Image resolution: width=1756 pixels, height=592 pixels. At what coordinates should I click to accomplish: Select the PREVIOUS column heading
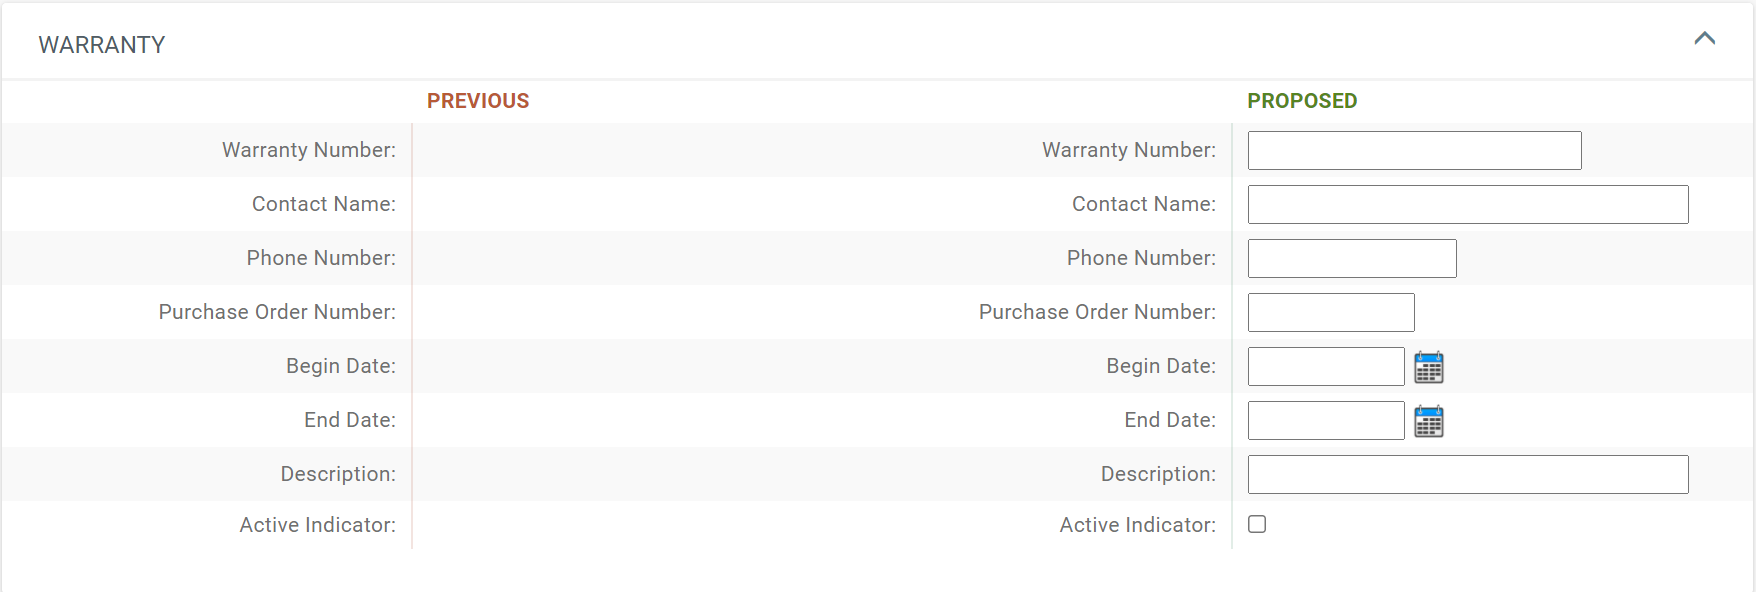(x=478, y=101)
